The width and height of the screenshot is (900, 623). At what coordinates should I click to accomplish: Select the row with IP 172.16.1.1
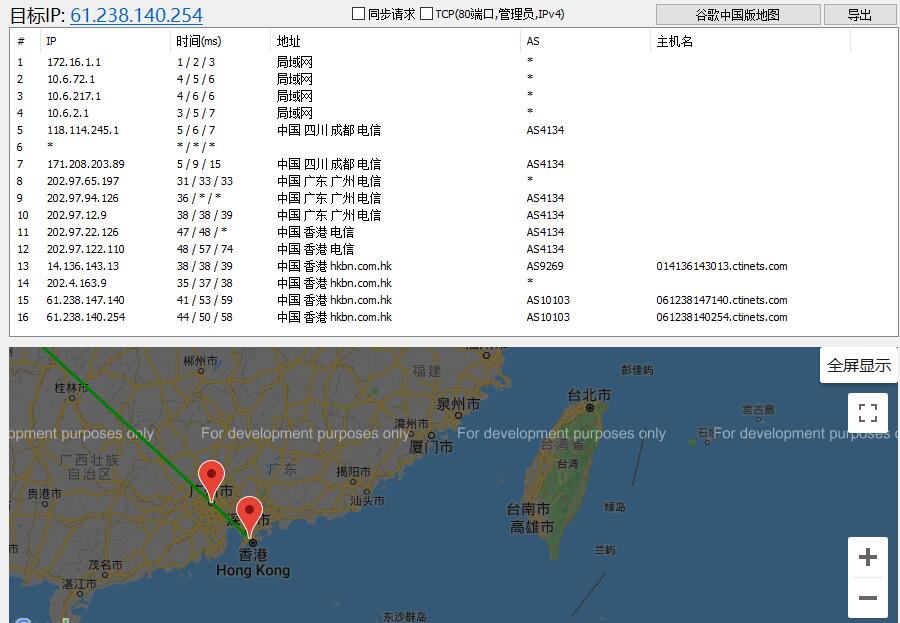click(453, 62)
